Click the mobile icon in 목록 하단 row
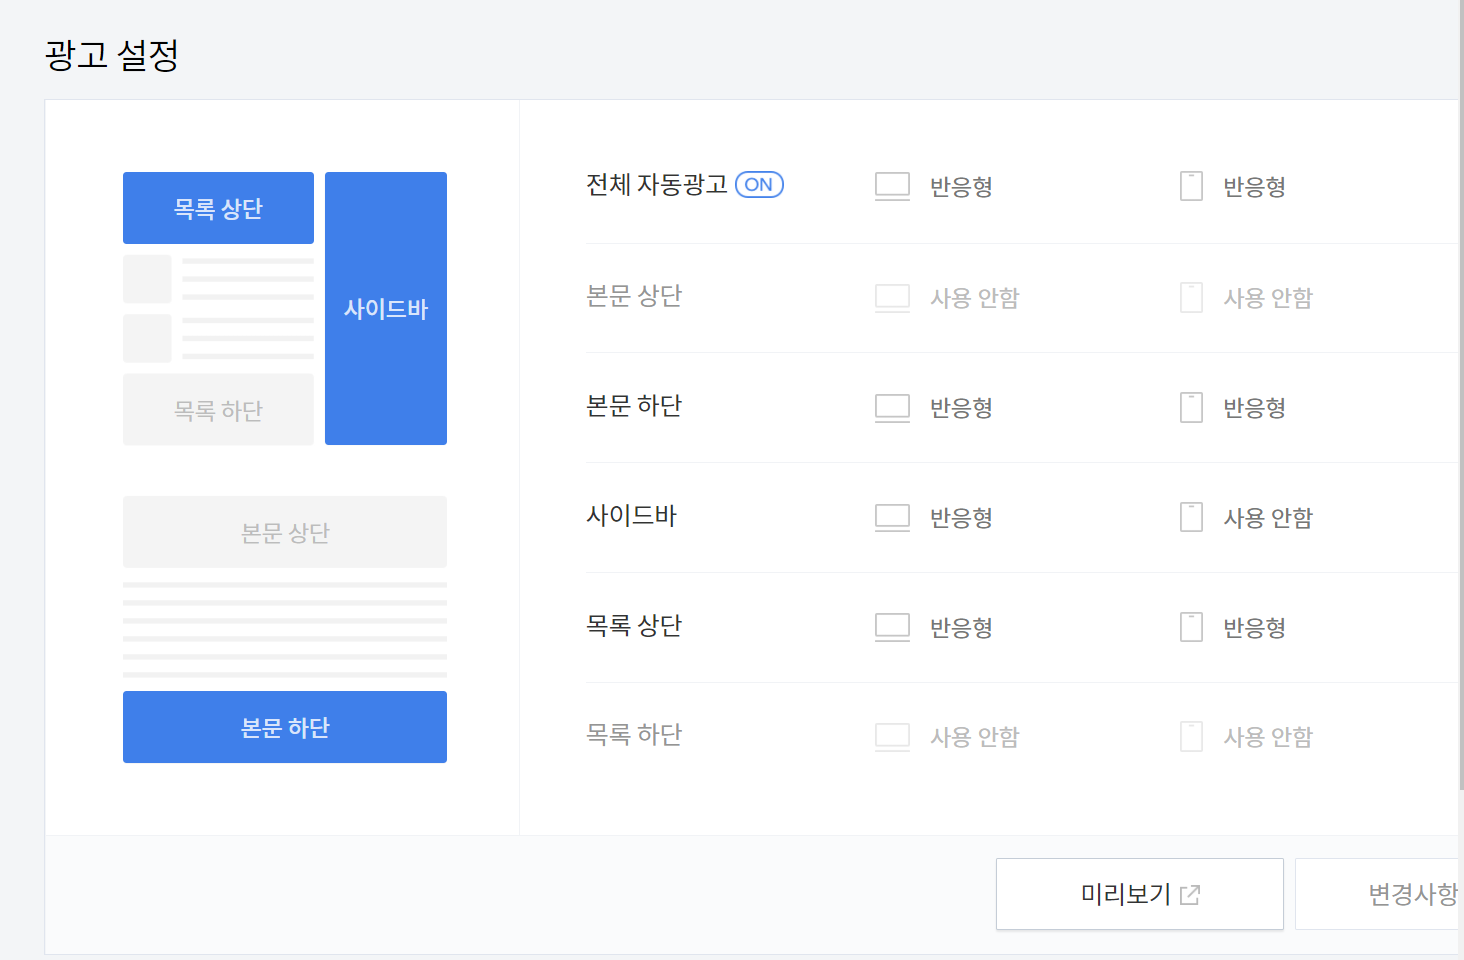The image size is (1464, 960). pyautogui.click(x=1191, y=737)
